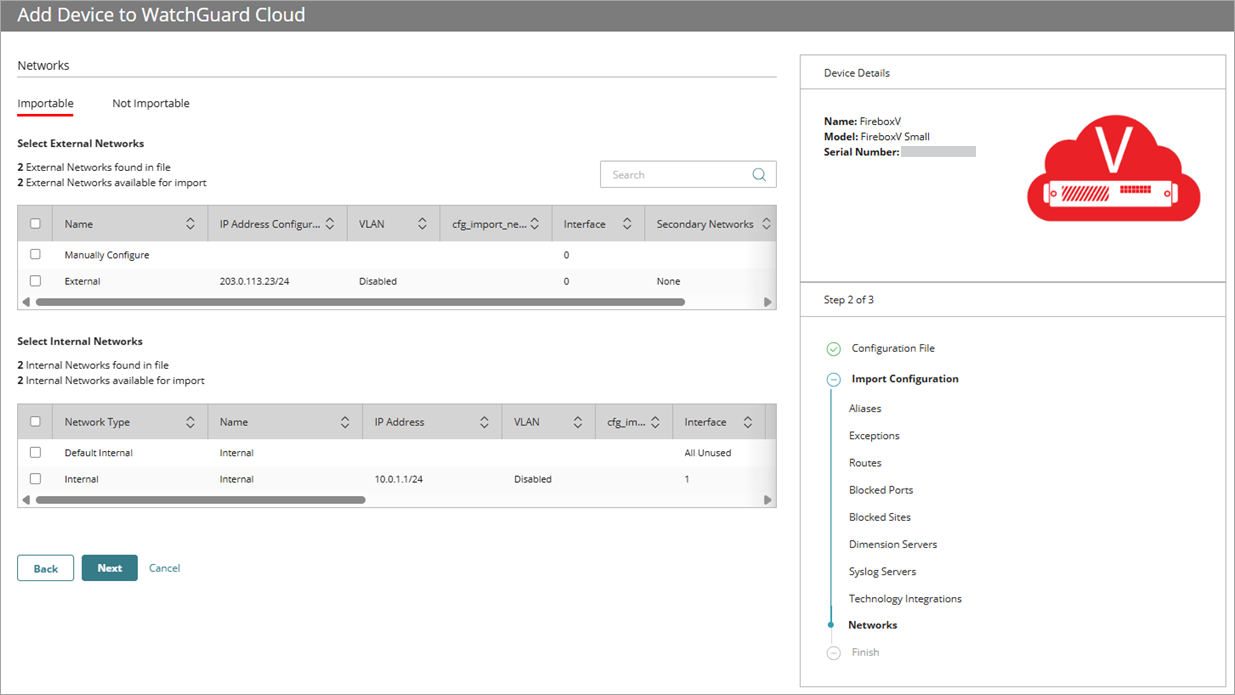Sort internal table by Name column arrows
The image size is (1235, 695).
[x=345, y=422]
